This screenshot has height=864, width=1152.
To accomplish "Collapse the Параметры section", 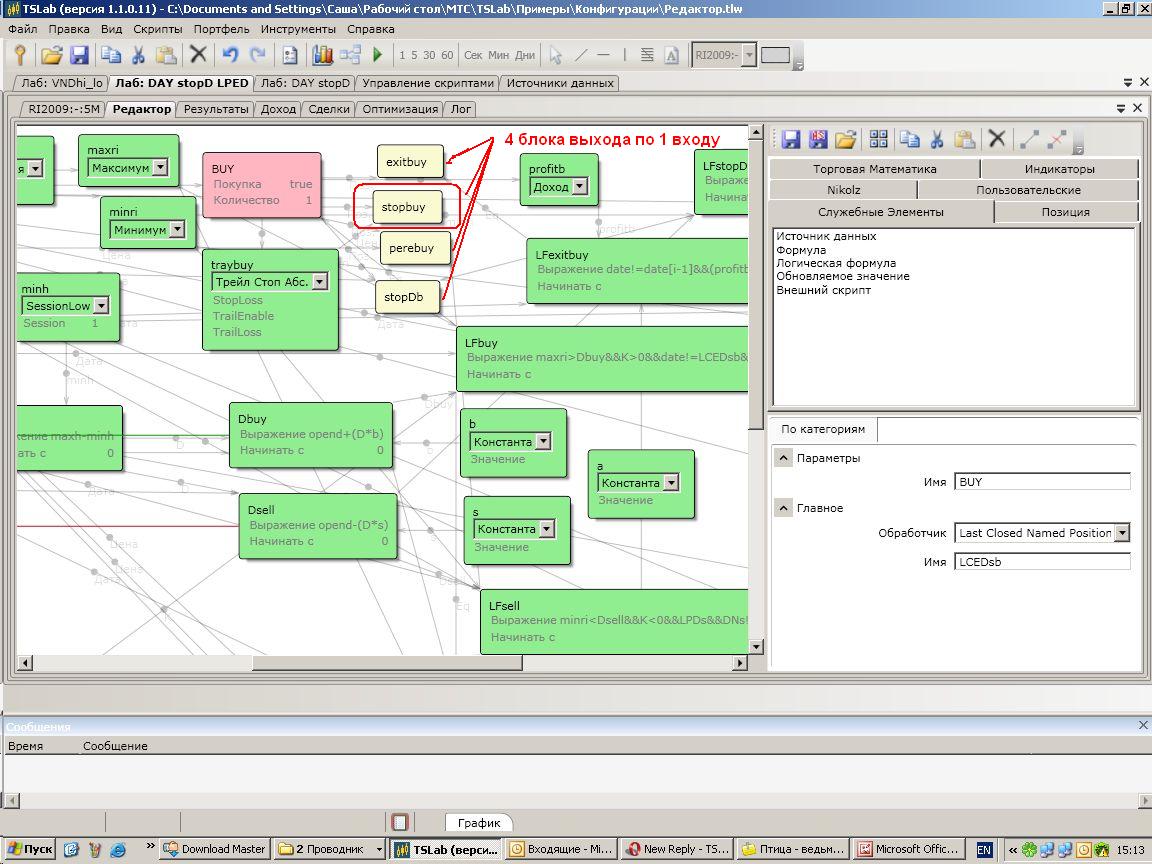I will click(784, 458).
